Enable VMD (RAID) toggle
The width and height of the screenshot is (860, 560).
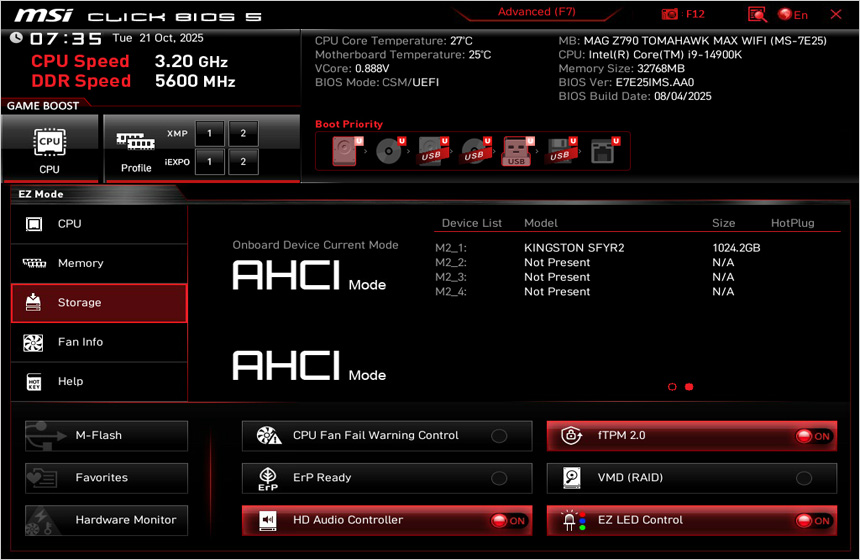click(x=803, y=478)
